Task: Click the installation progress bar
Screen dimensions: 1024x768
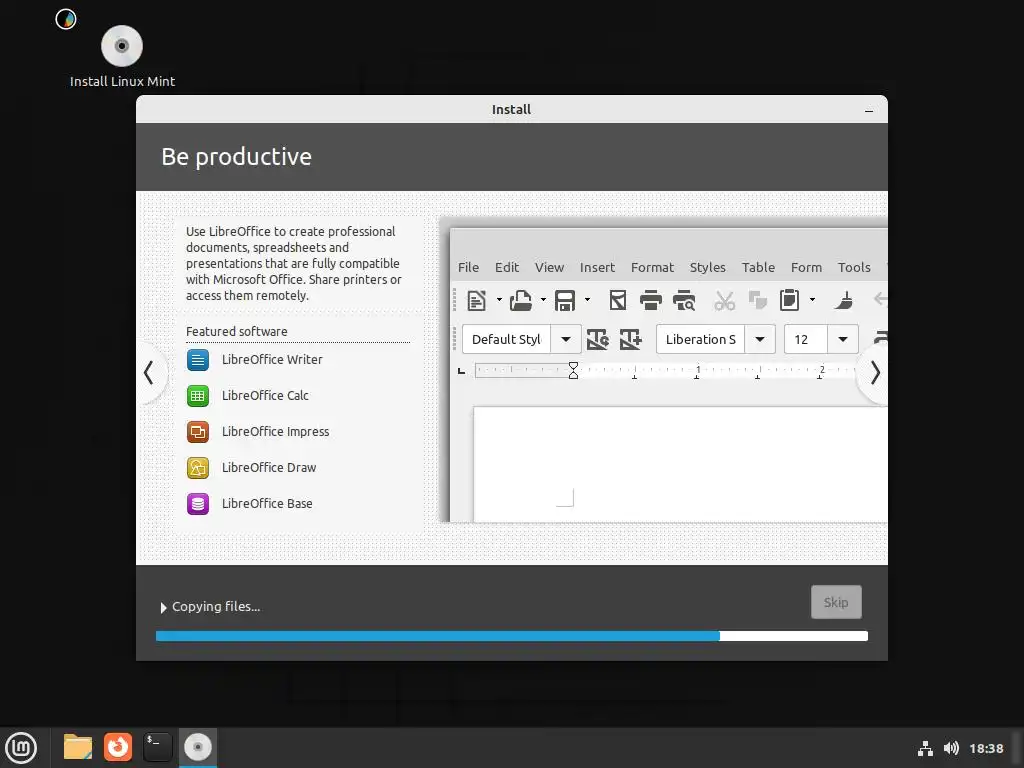Action: click(511, 636)
